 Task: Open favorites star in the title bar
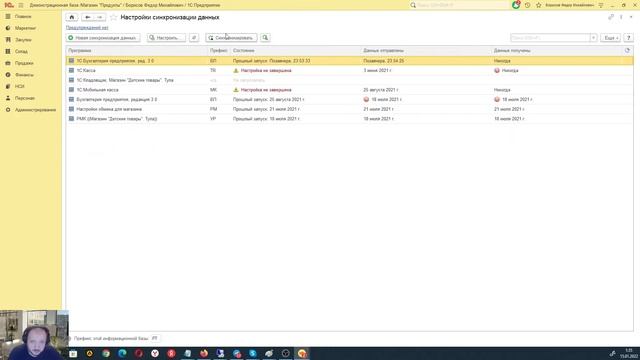[538, 5]
